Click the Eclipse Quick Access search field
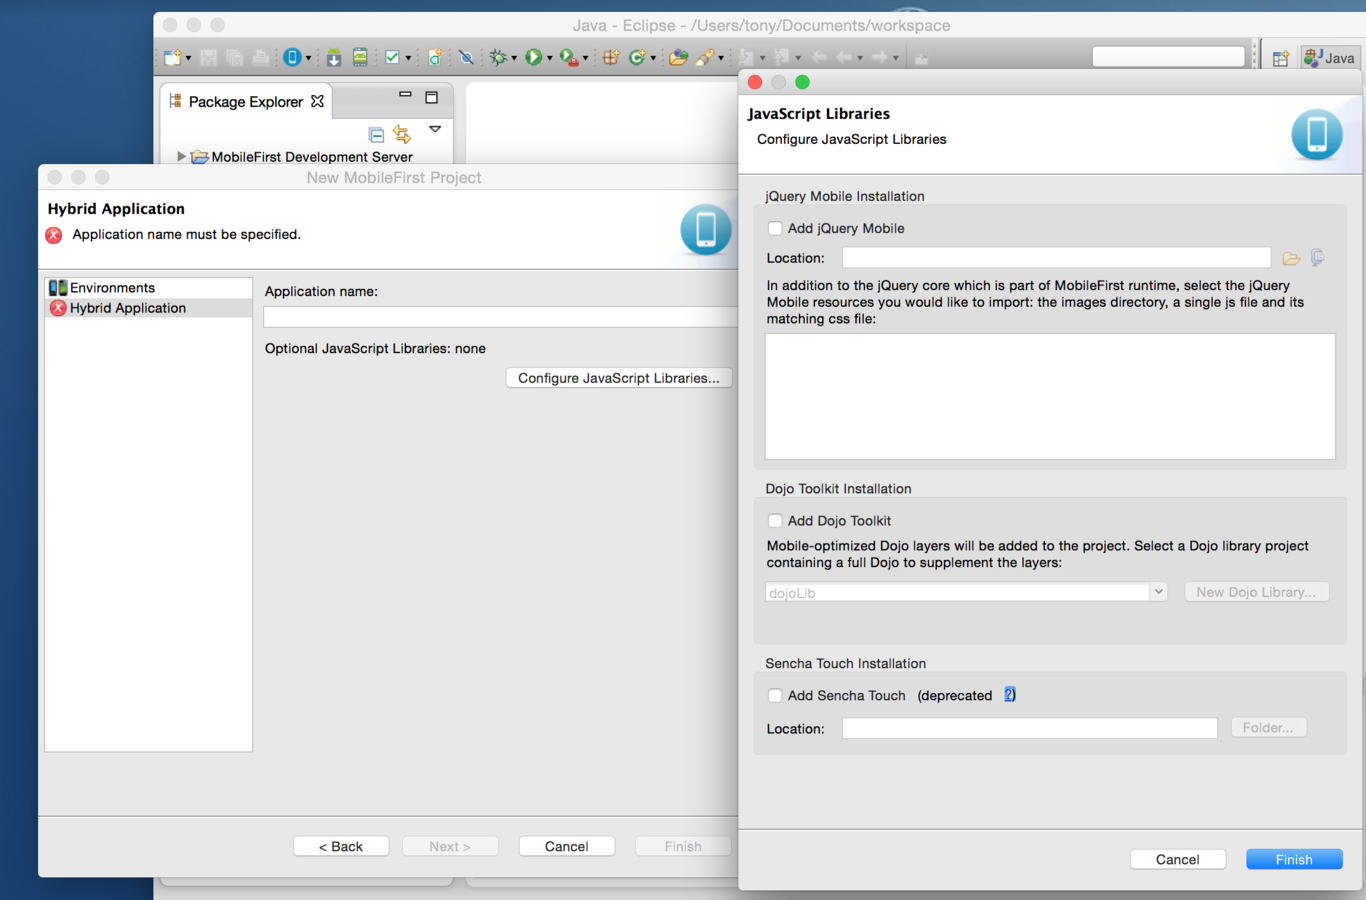Image resolution: width=1366 pixels, height=900 pixels. point(1168,57)
